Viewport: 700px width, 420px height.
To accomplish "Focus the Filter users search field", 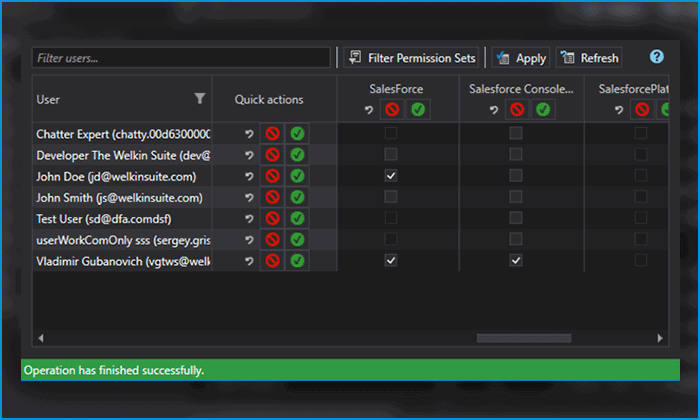I will click(x=181, y=58).
